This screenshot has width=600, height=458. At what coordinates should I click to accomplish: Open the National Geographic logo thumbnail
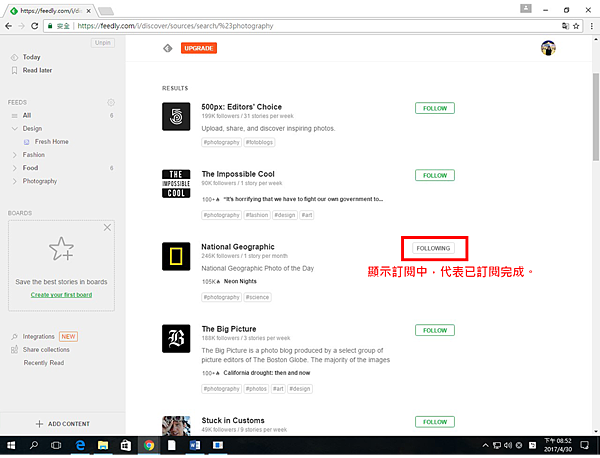point(176,256)
